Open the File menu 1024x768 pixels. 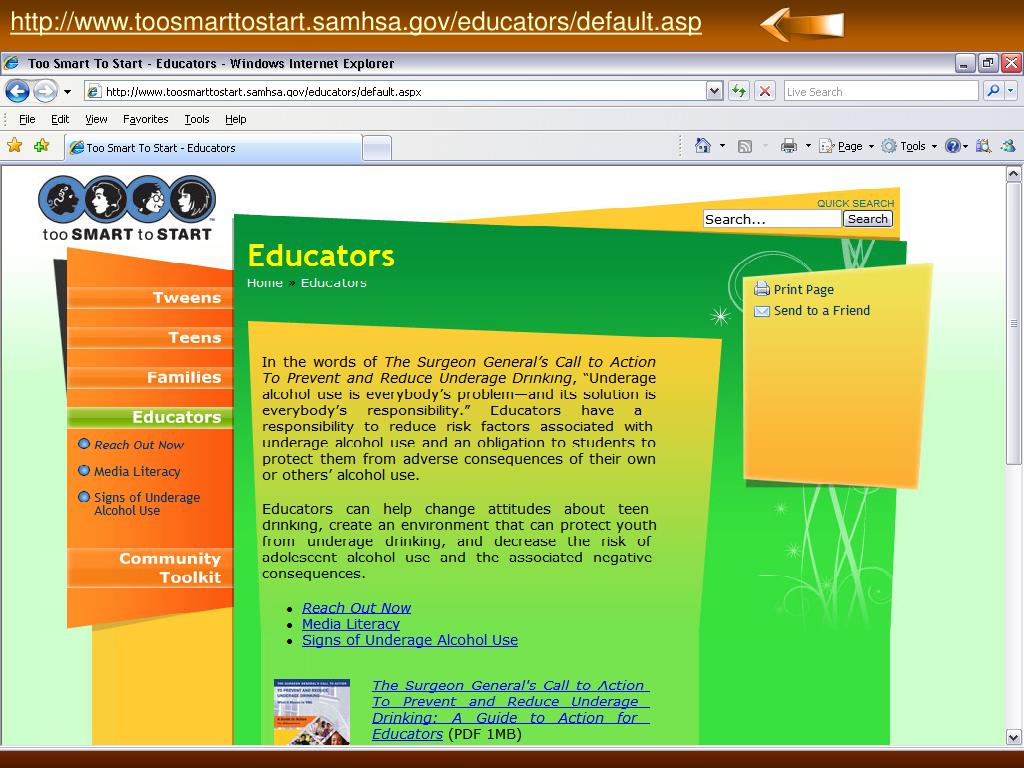tap(27, 119)
